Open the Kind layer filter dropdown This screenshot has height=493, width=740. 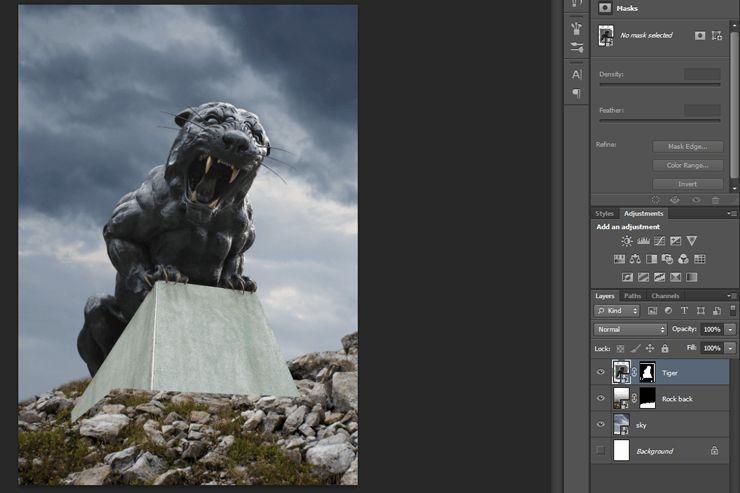[x=617, y=311]
